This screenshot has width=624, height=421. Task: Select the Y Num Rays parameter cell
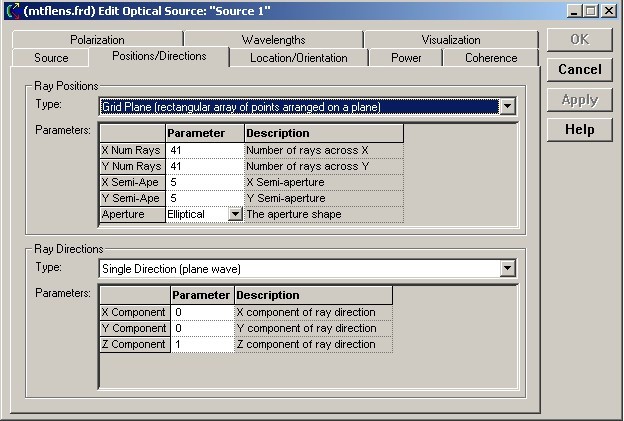pyautogui.click(x=204, y=166)
